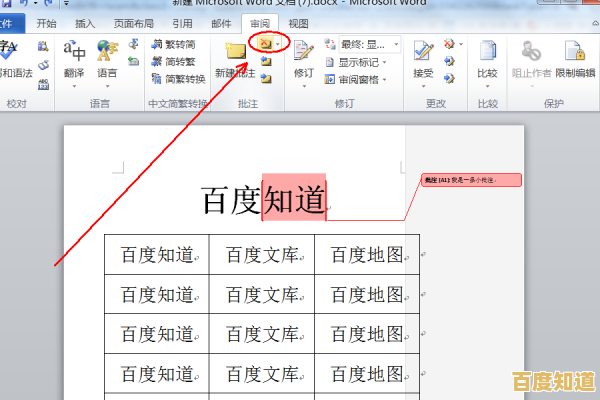Switch to the 插入 ribbon tab

85,24
